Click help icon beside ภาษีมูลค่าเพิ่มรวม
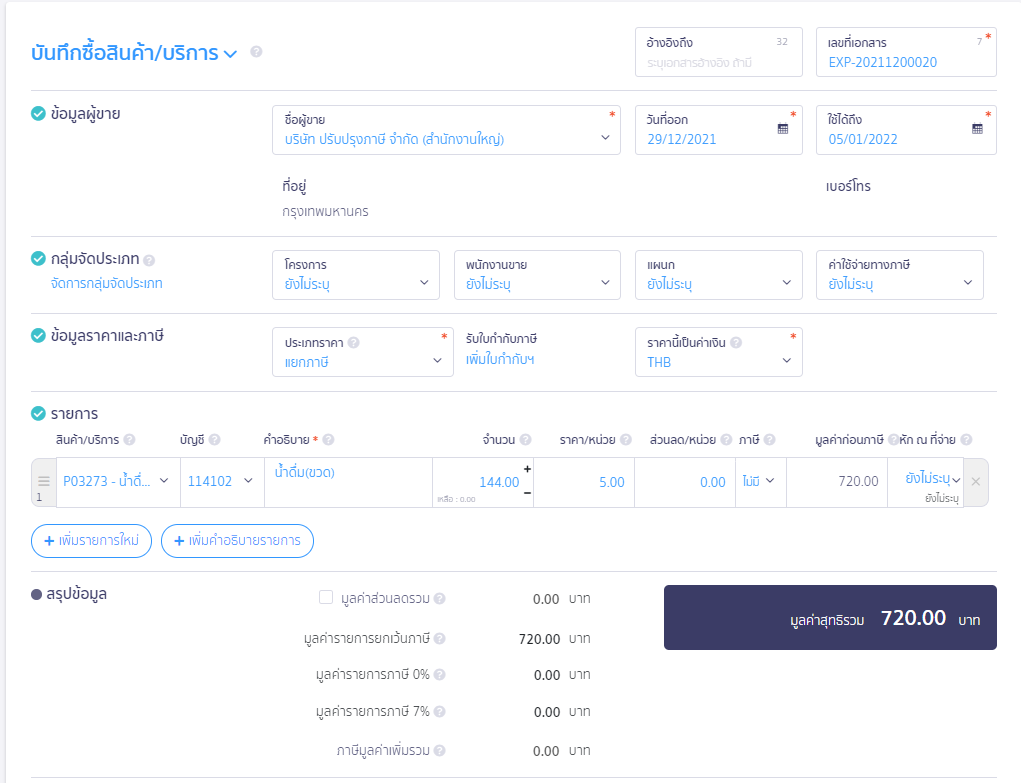 440,750
